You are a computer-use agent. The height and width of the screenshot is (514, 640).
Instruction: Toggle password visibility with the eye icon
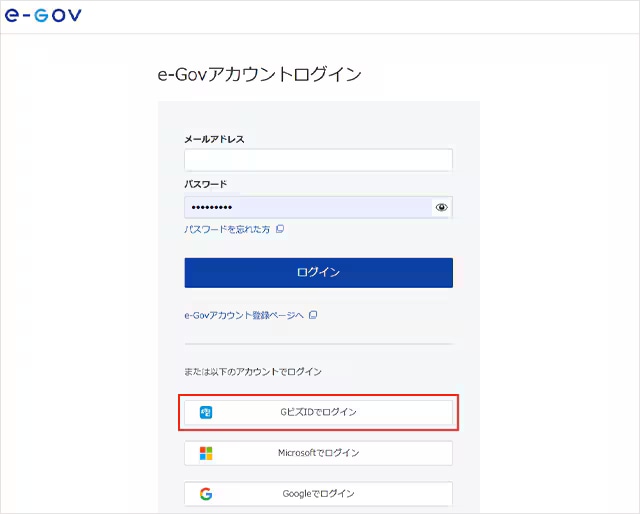pos(441,208)
